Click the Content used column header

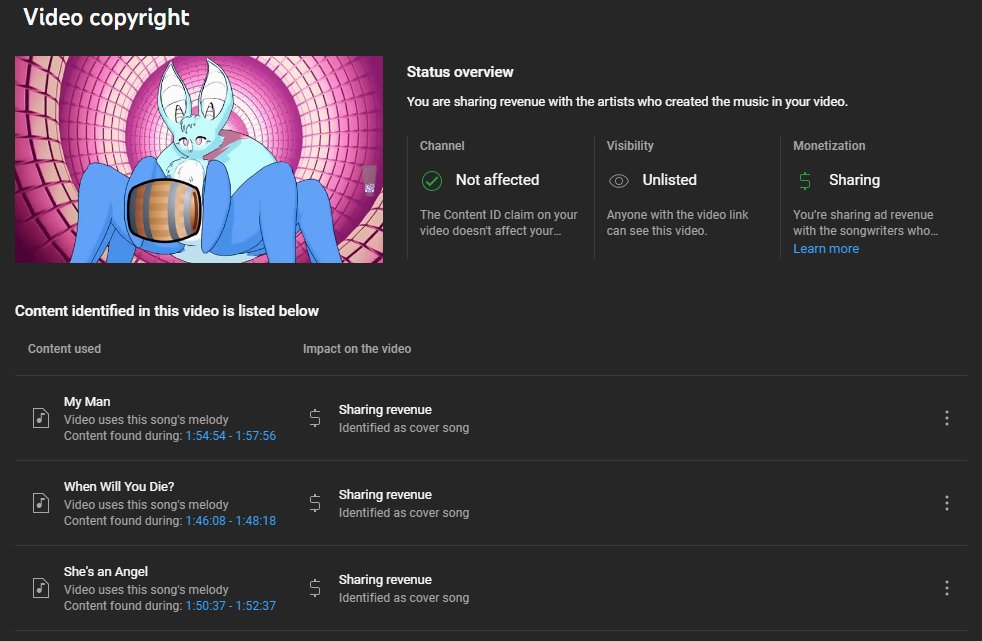65,349
